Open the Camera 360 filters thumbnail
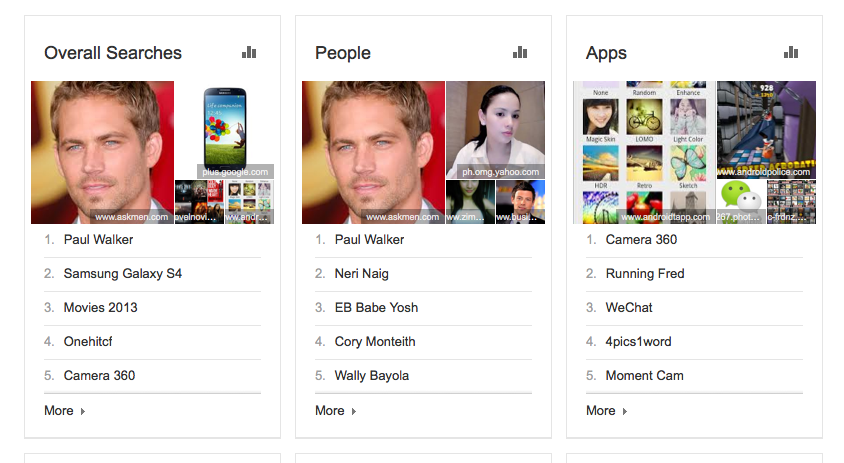844x463 pixels. pyautogui.click(x=643, y=151)
